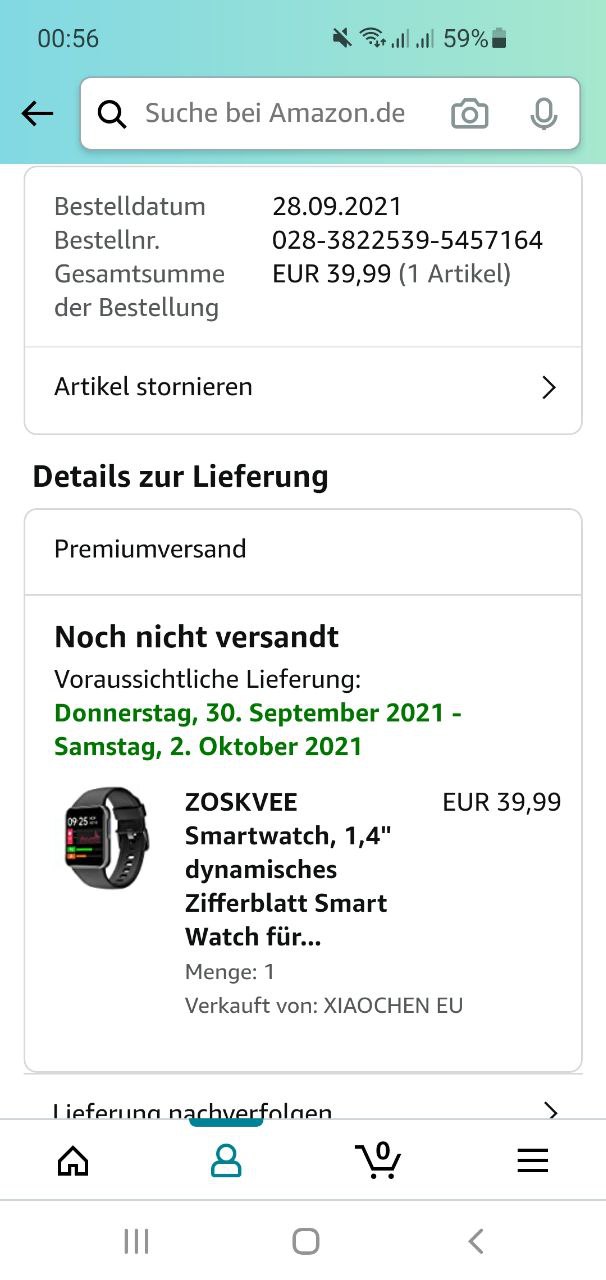Tap seller name XIAOCHEN EU

(393, 1005)
